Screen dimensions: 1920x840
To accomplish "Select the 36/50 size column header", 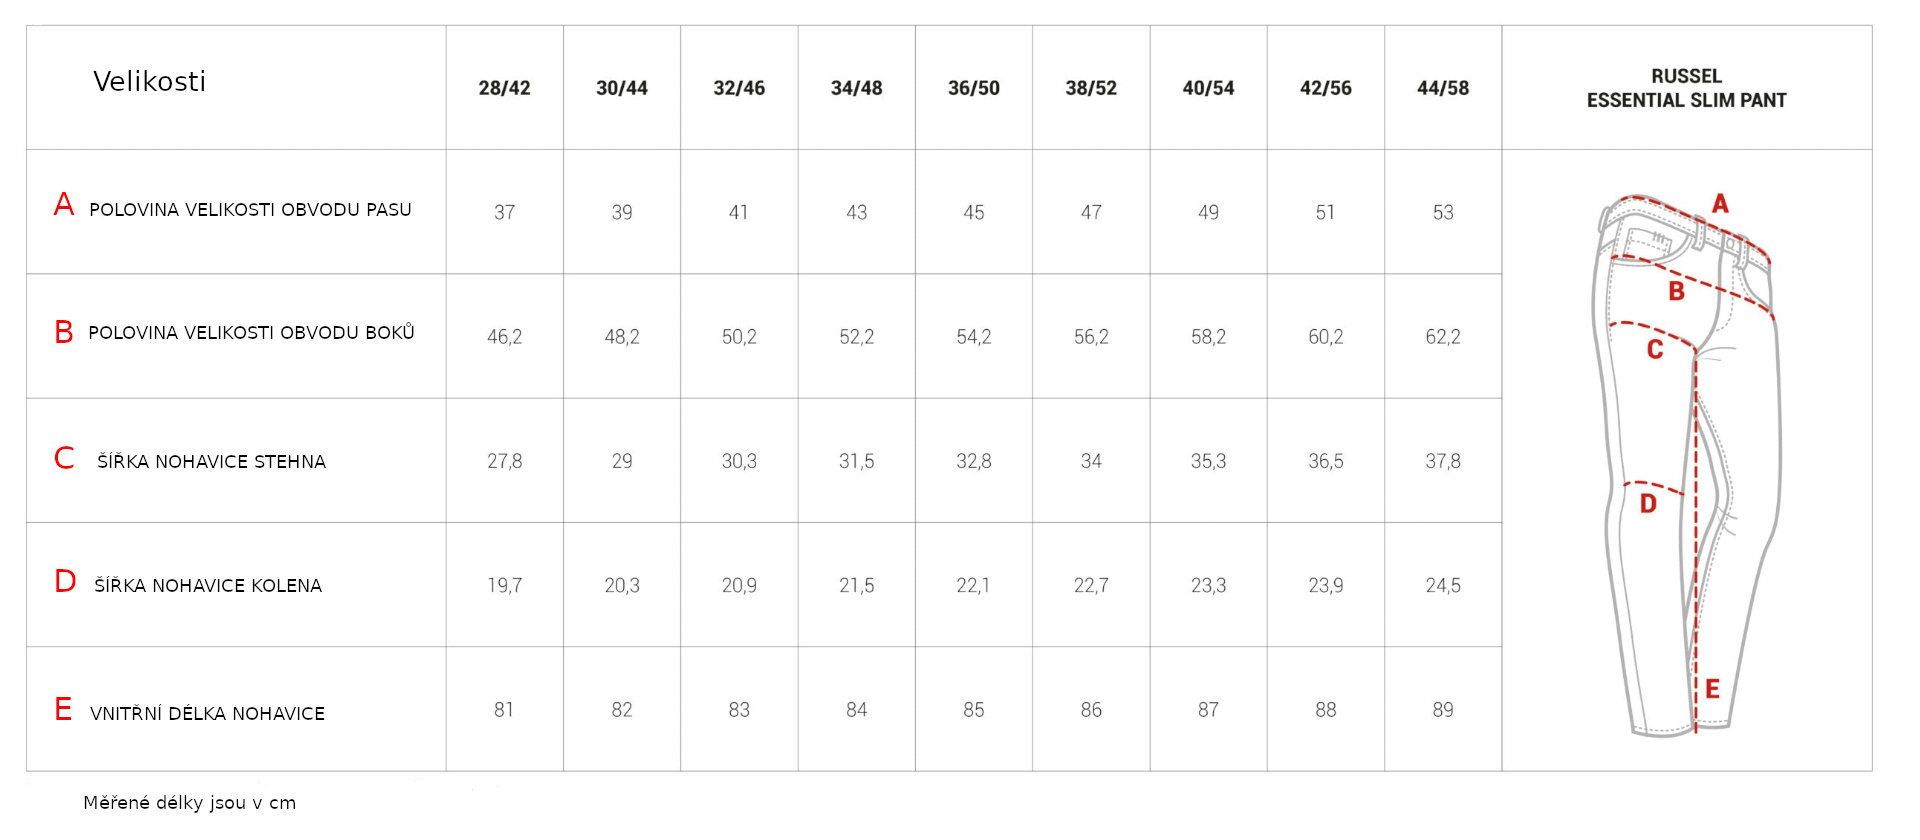I will (974, 88).
